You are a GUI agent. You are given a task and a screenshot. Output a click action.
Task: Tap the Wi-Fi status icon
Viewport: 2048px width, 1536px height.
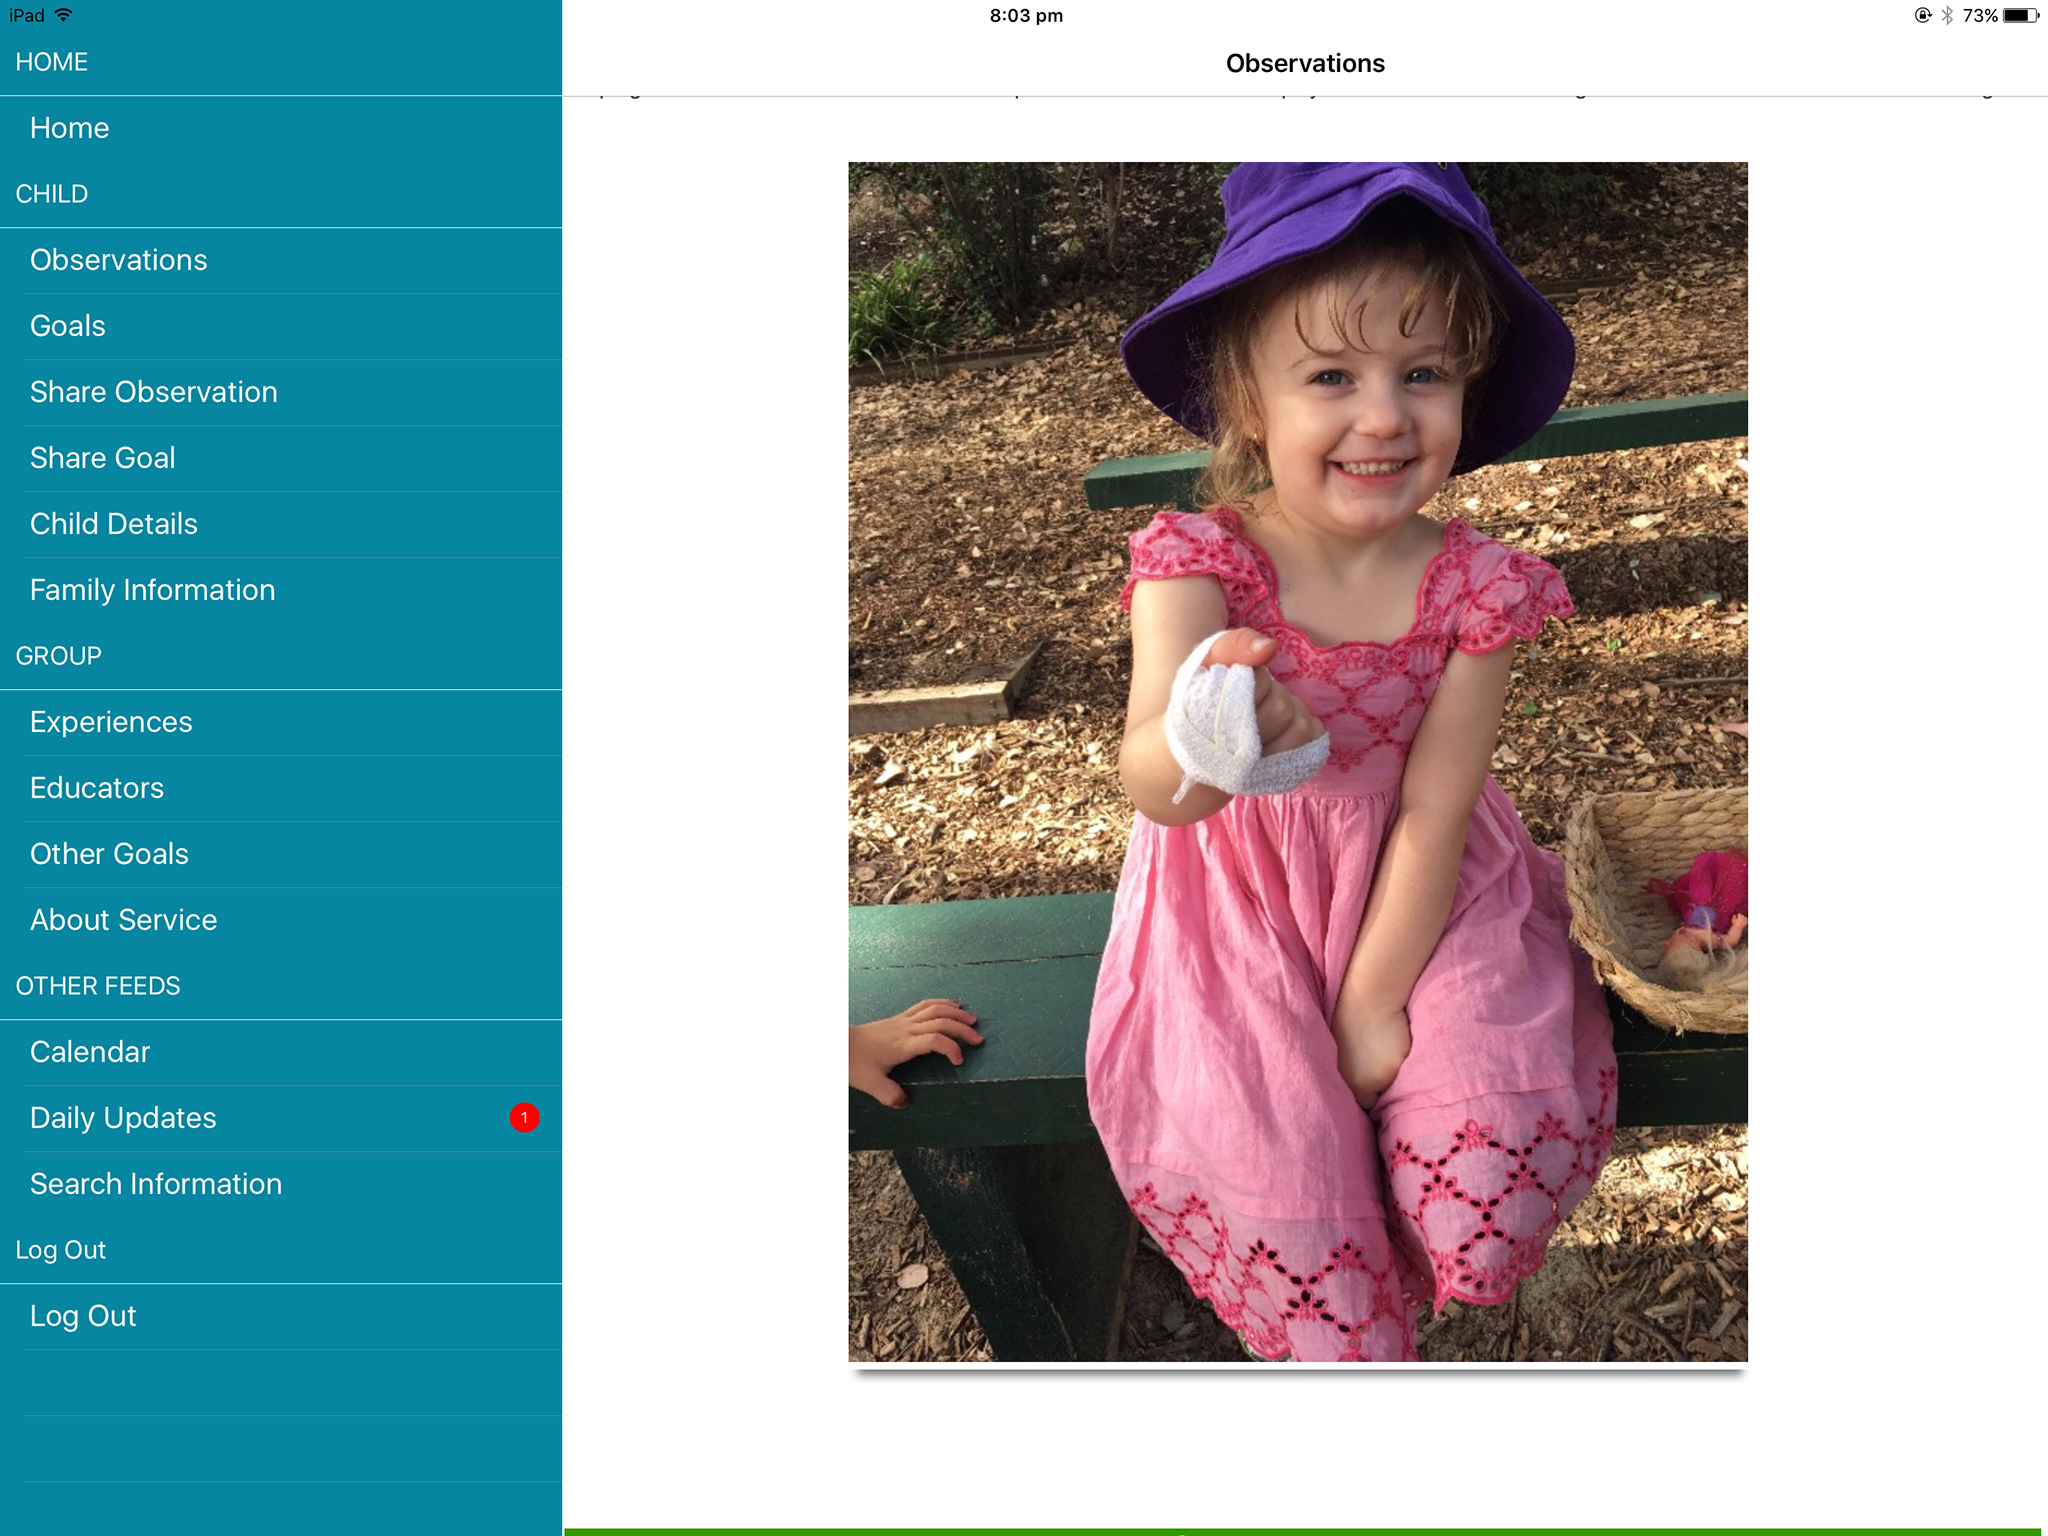(64, 15)
